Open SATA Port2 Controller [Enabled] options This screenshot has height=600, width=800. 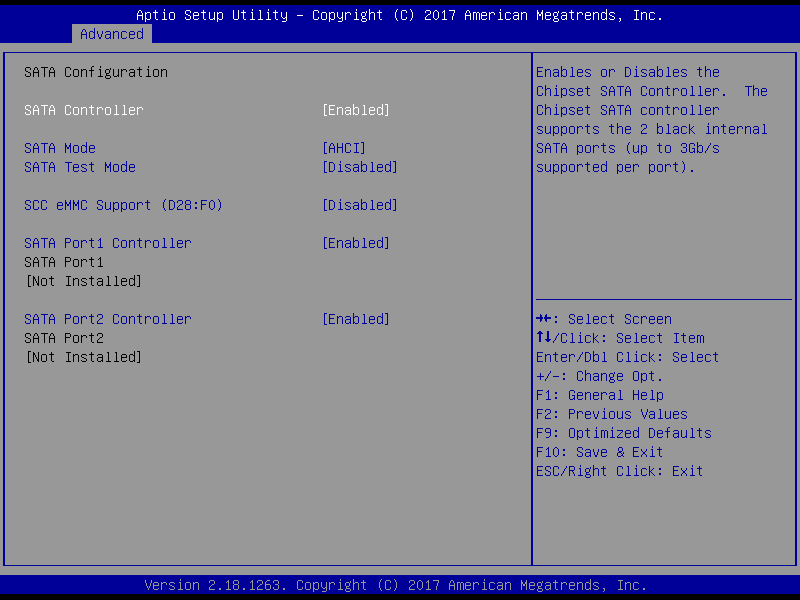point(355,319)
